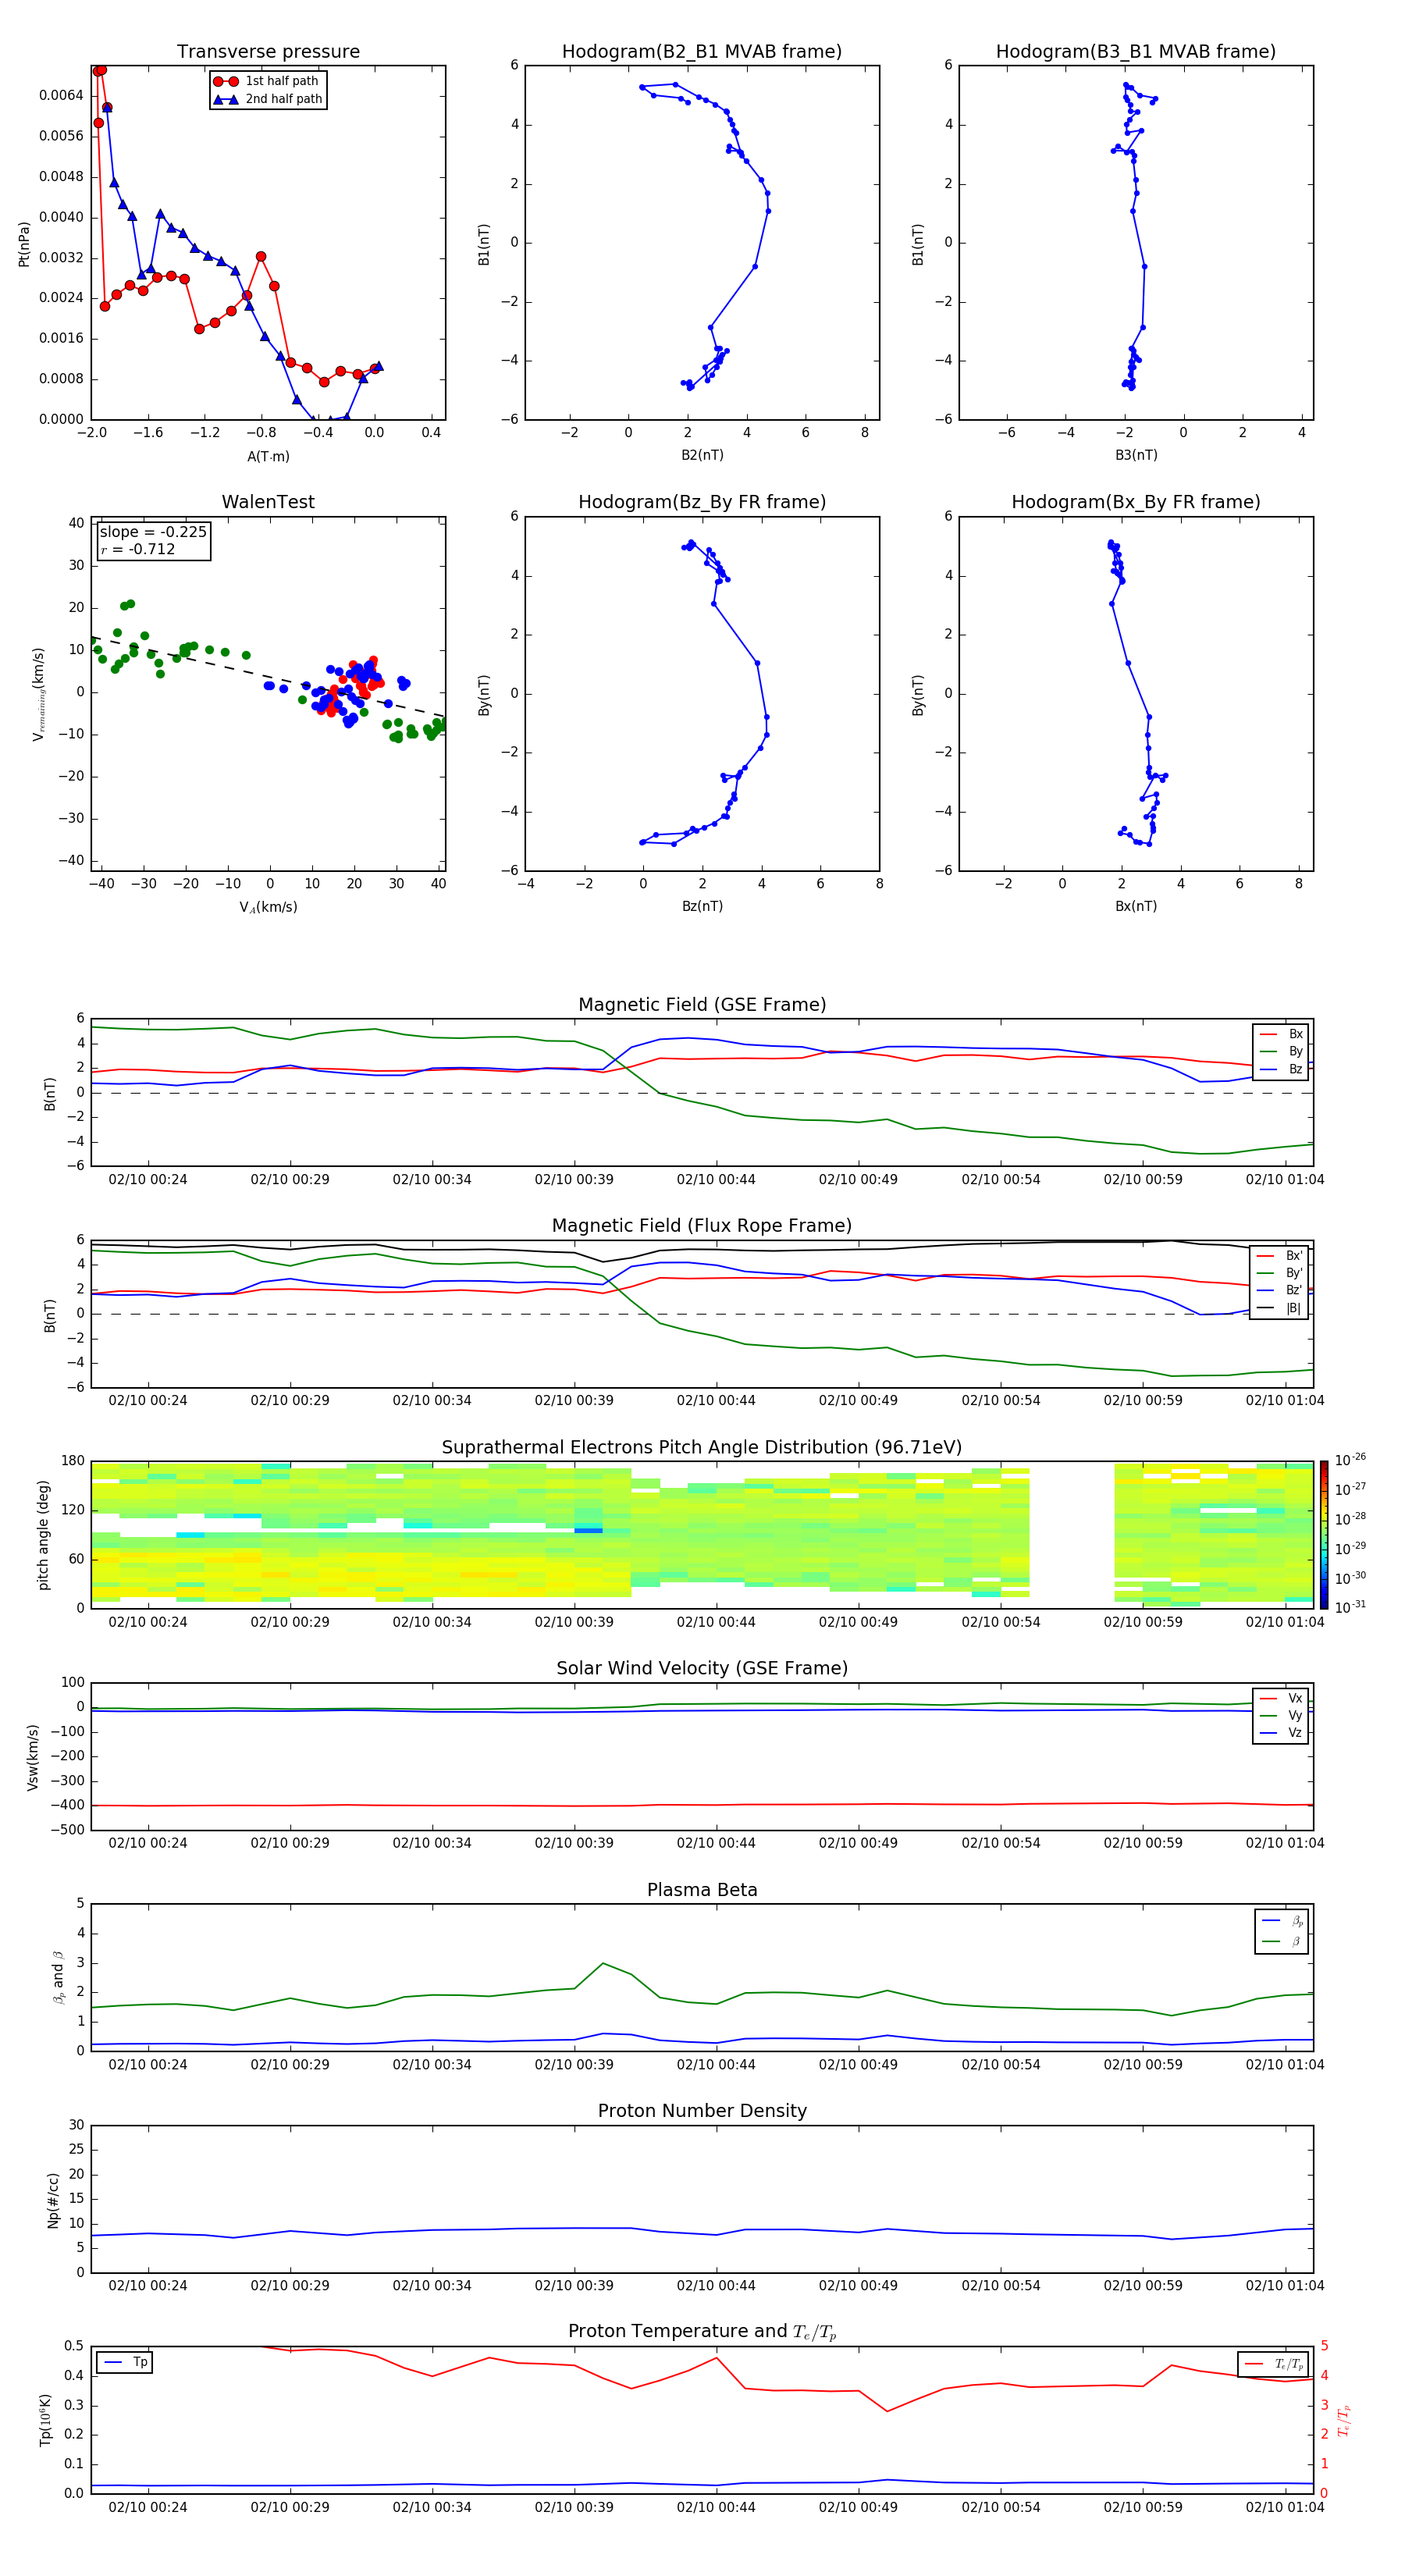
Task: Click the '2nd half path' legend entry
Action: click(267, 99)
